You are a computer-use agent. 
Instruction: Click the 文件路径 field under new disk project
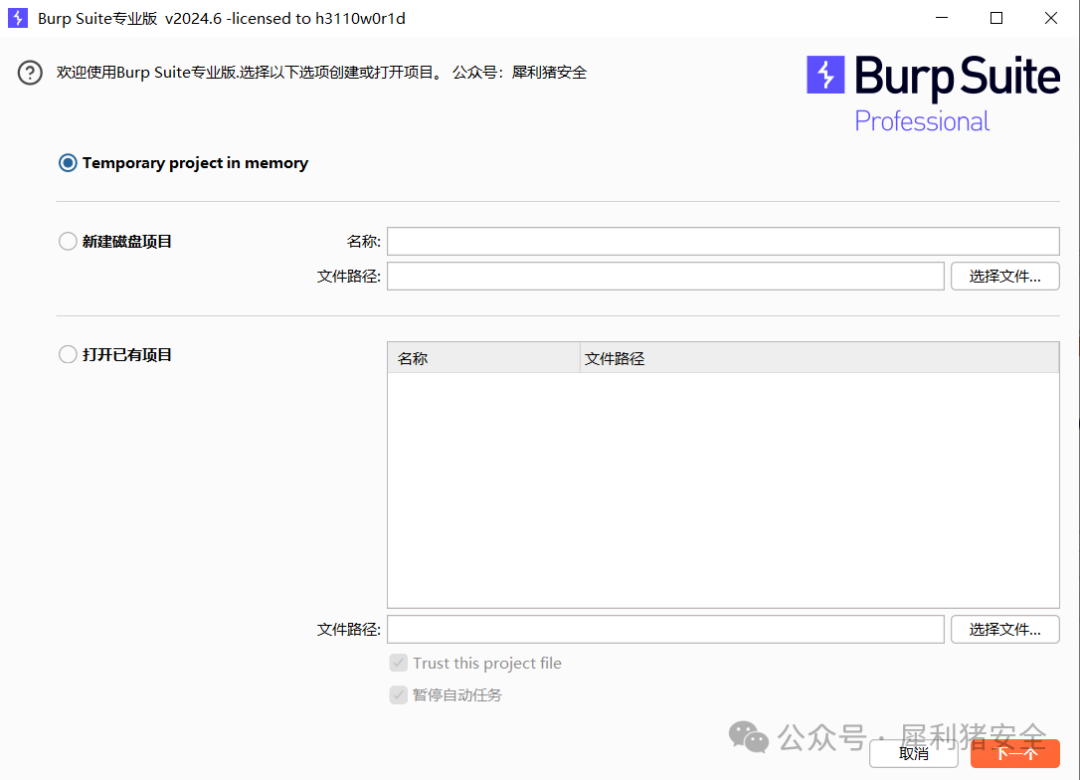(665, 276)
